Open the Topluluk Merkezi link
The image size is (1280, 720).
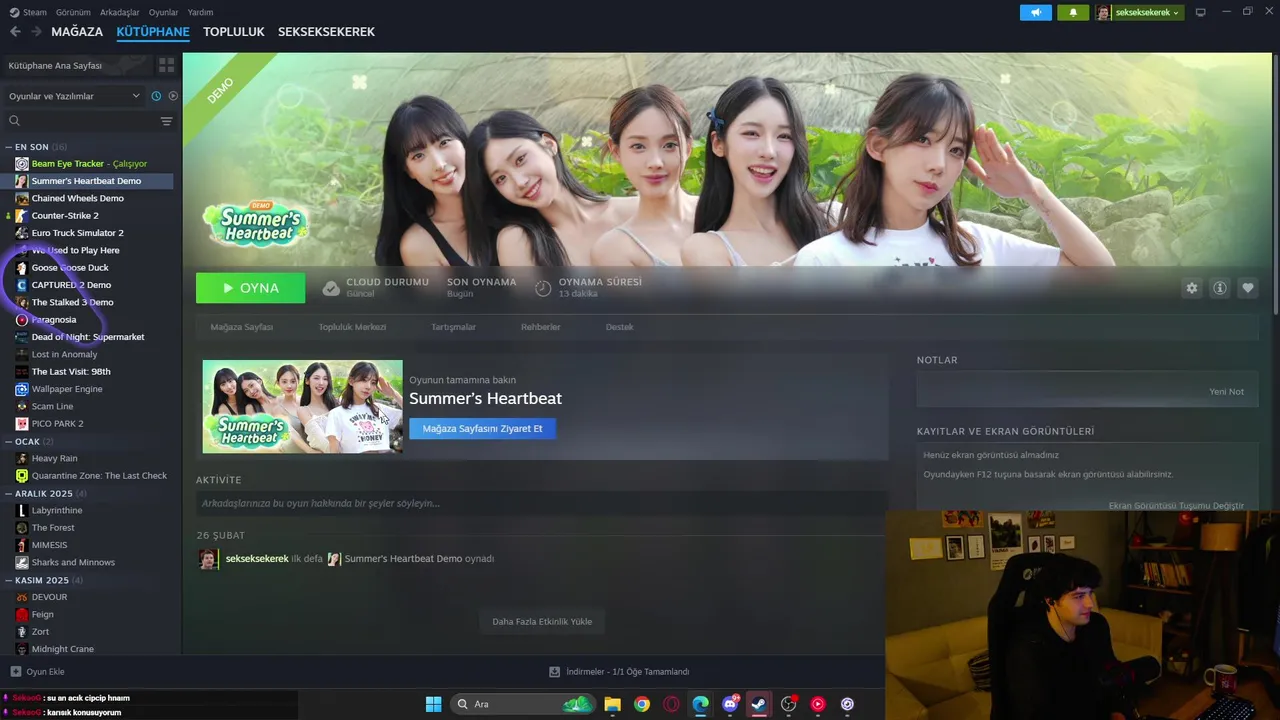coord(352,327)
